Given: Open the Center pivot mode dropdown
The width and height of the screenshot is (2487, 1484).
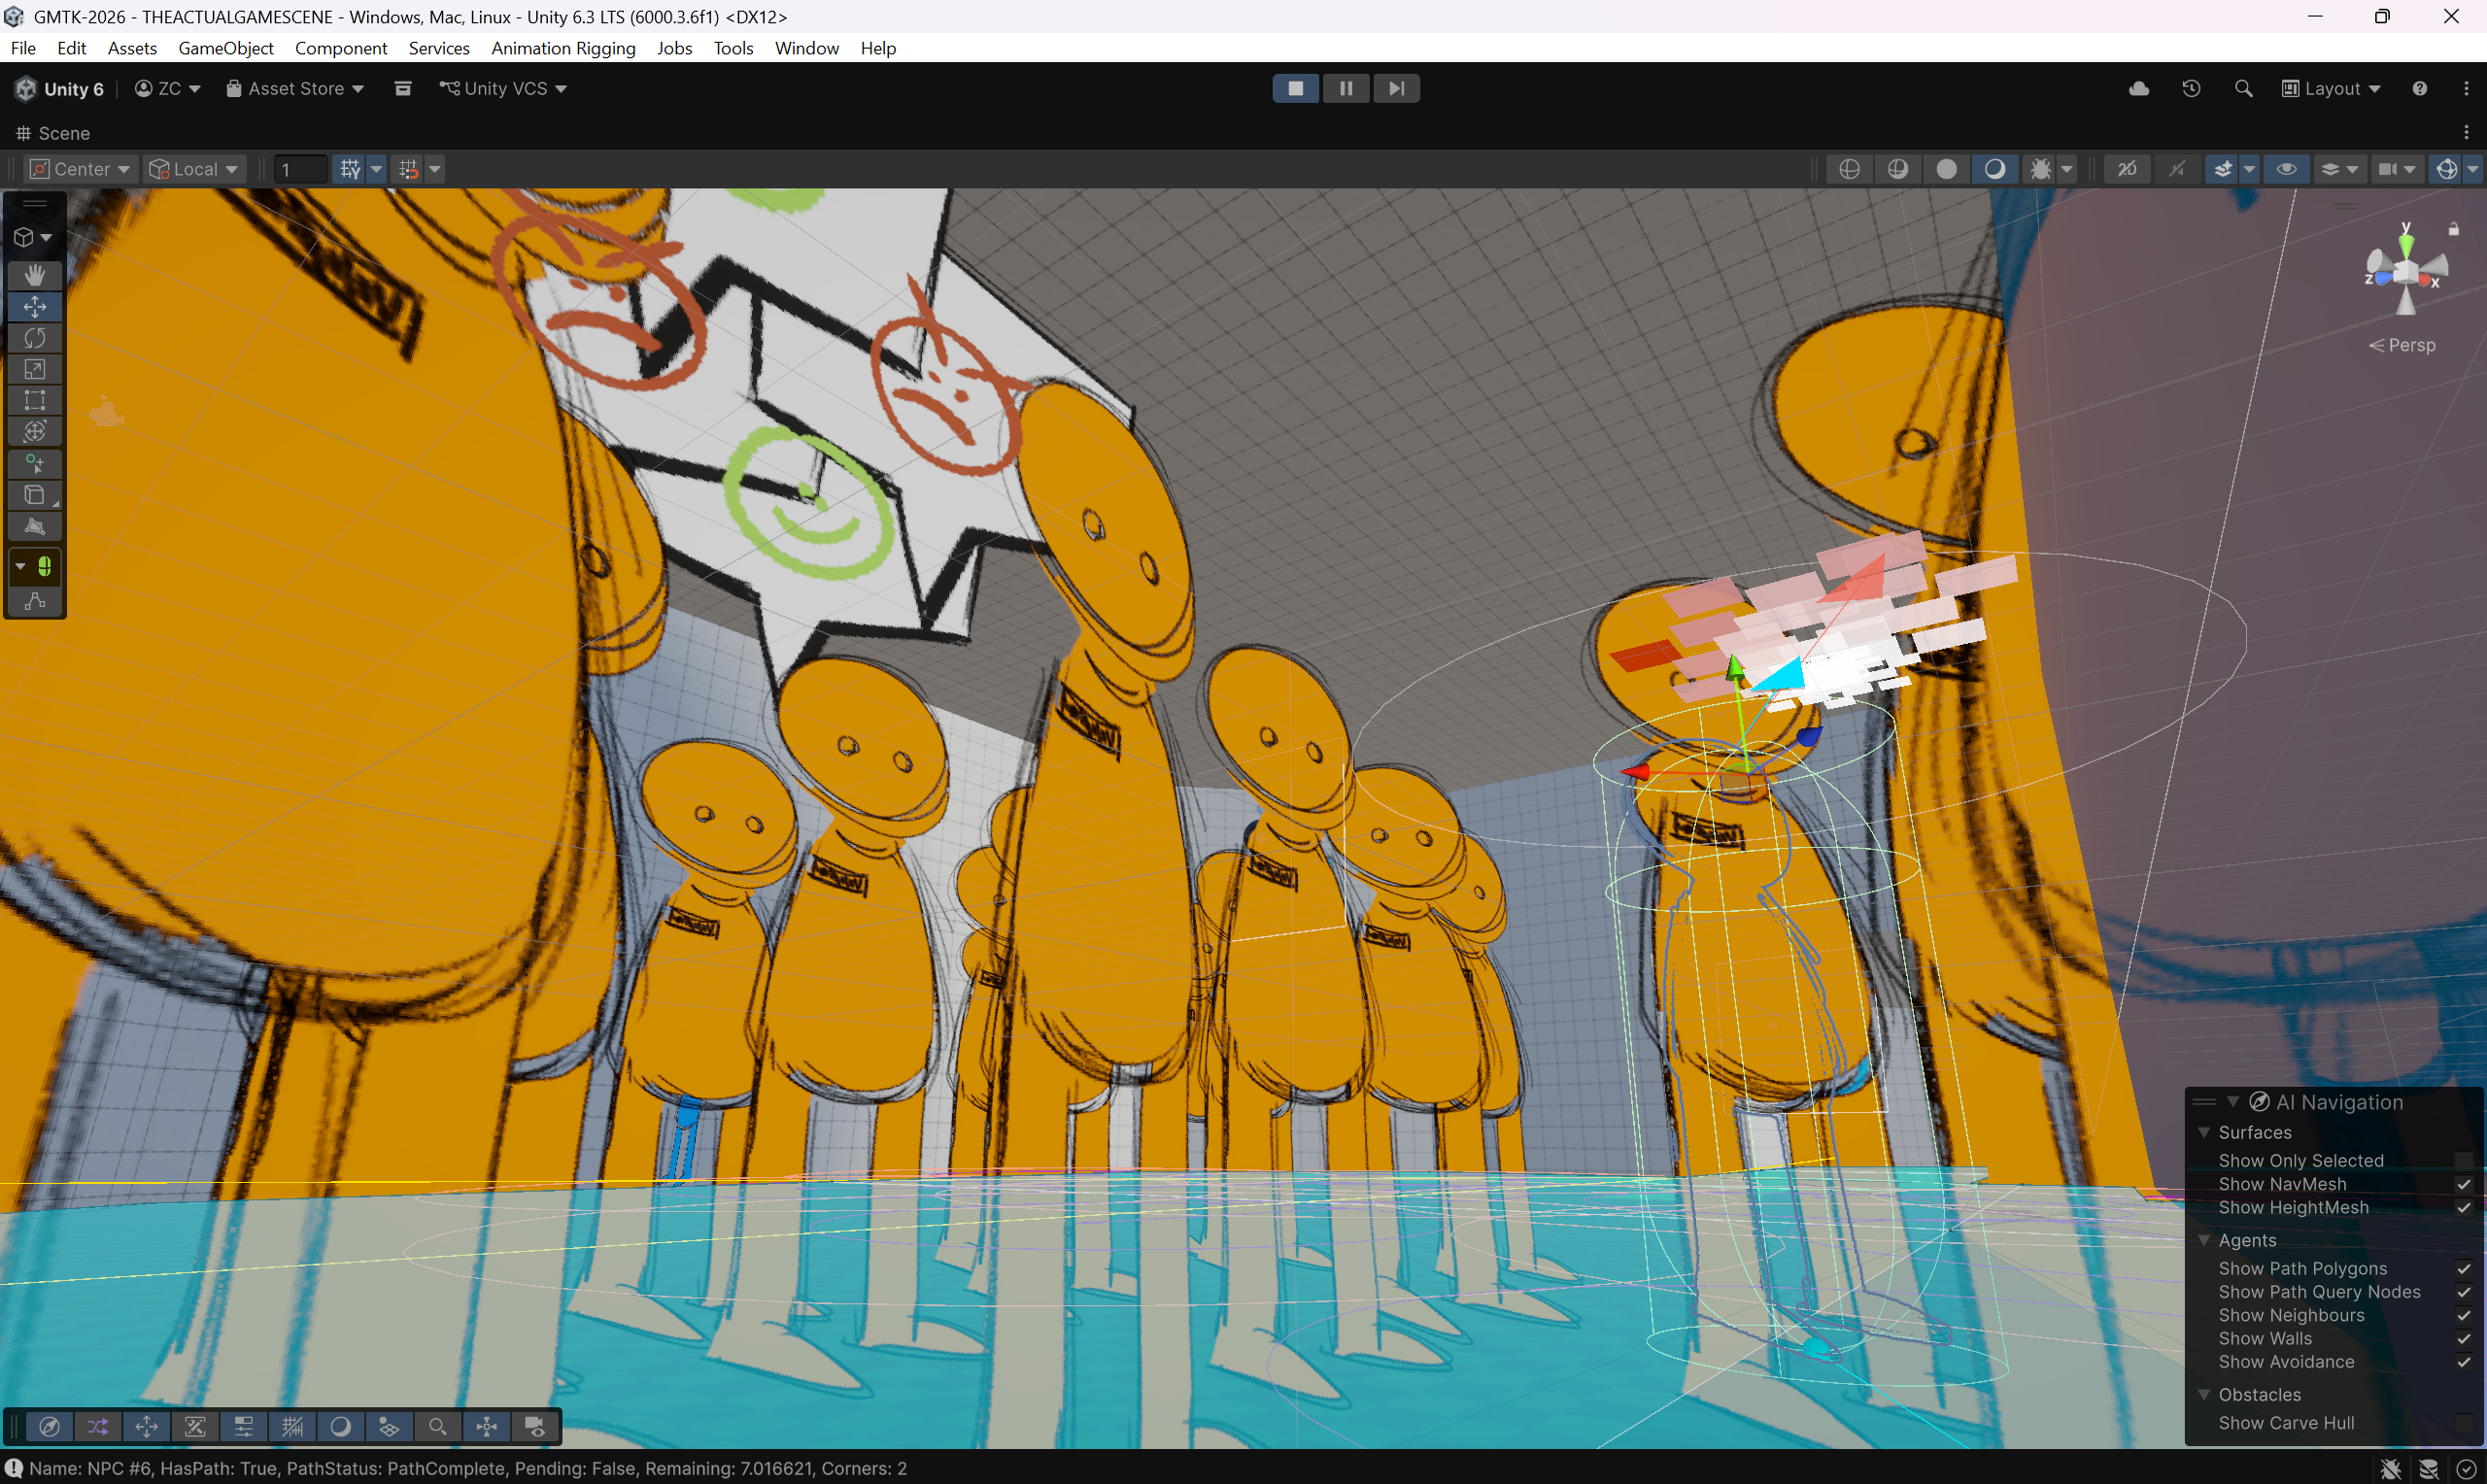Looking at the screenshot, I should [80, 169].
